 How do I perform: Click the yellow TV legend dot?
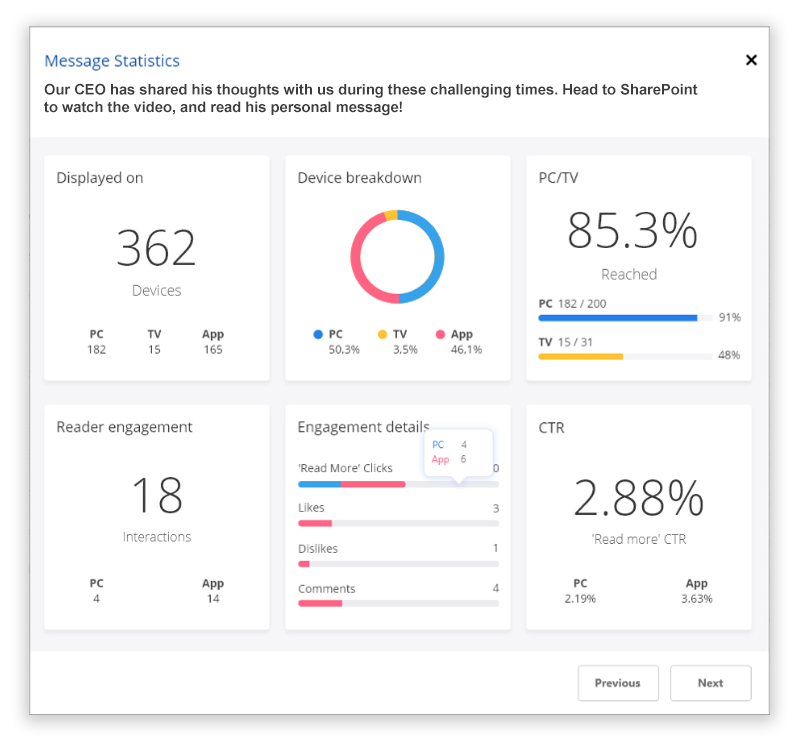(382, 335)
